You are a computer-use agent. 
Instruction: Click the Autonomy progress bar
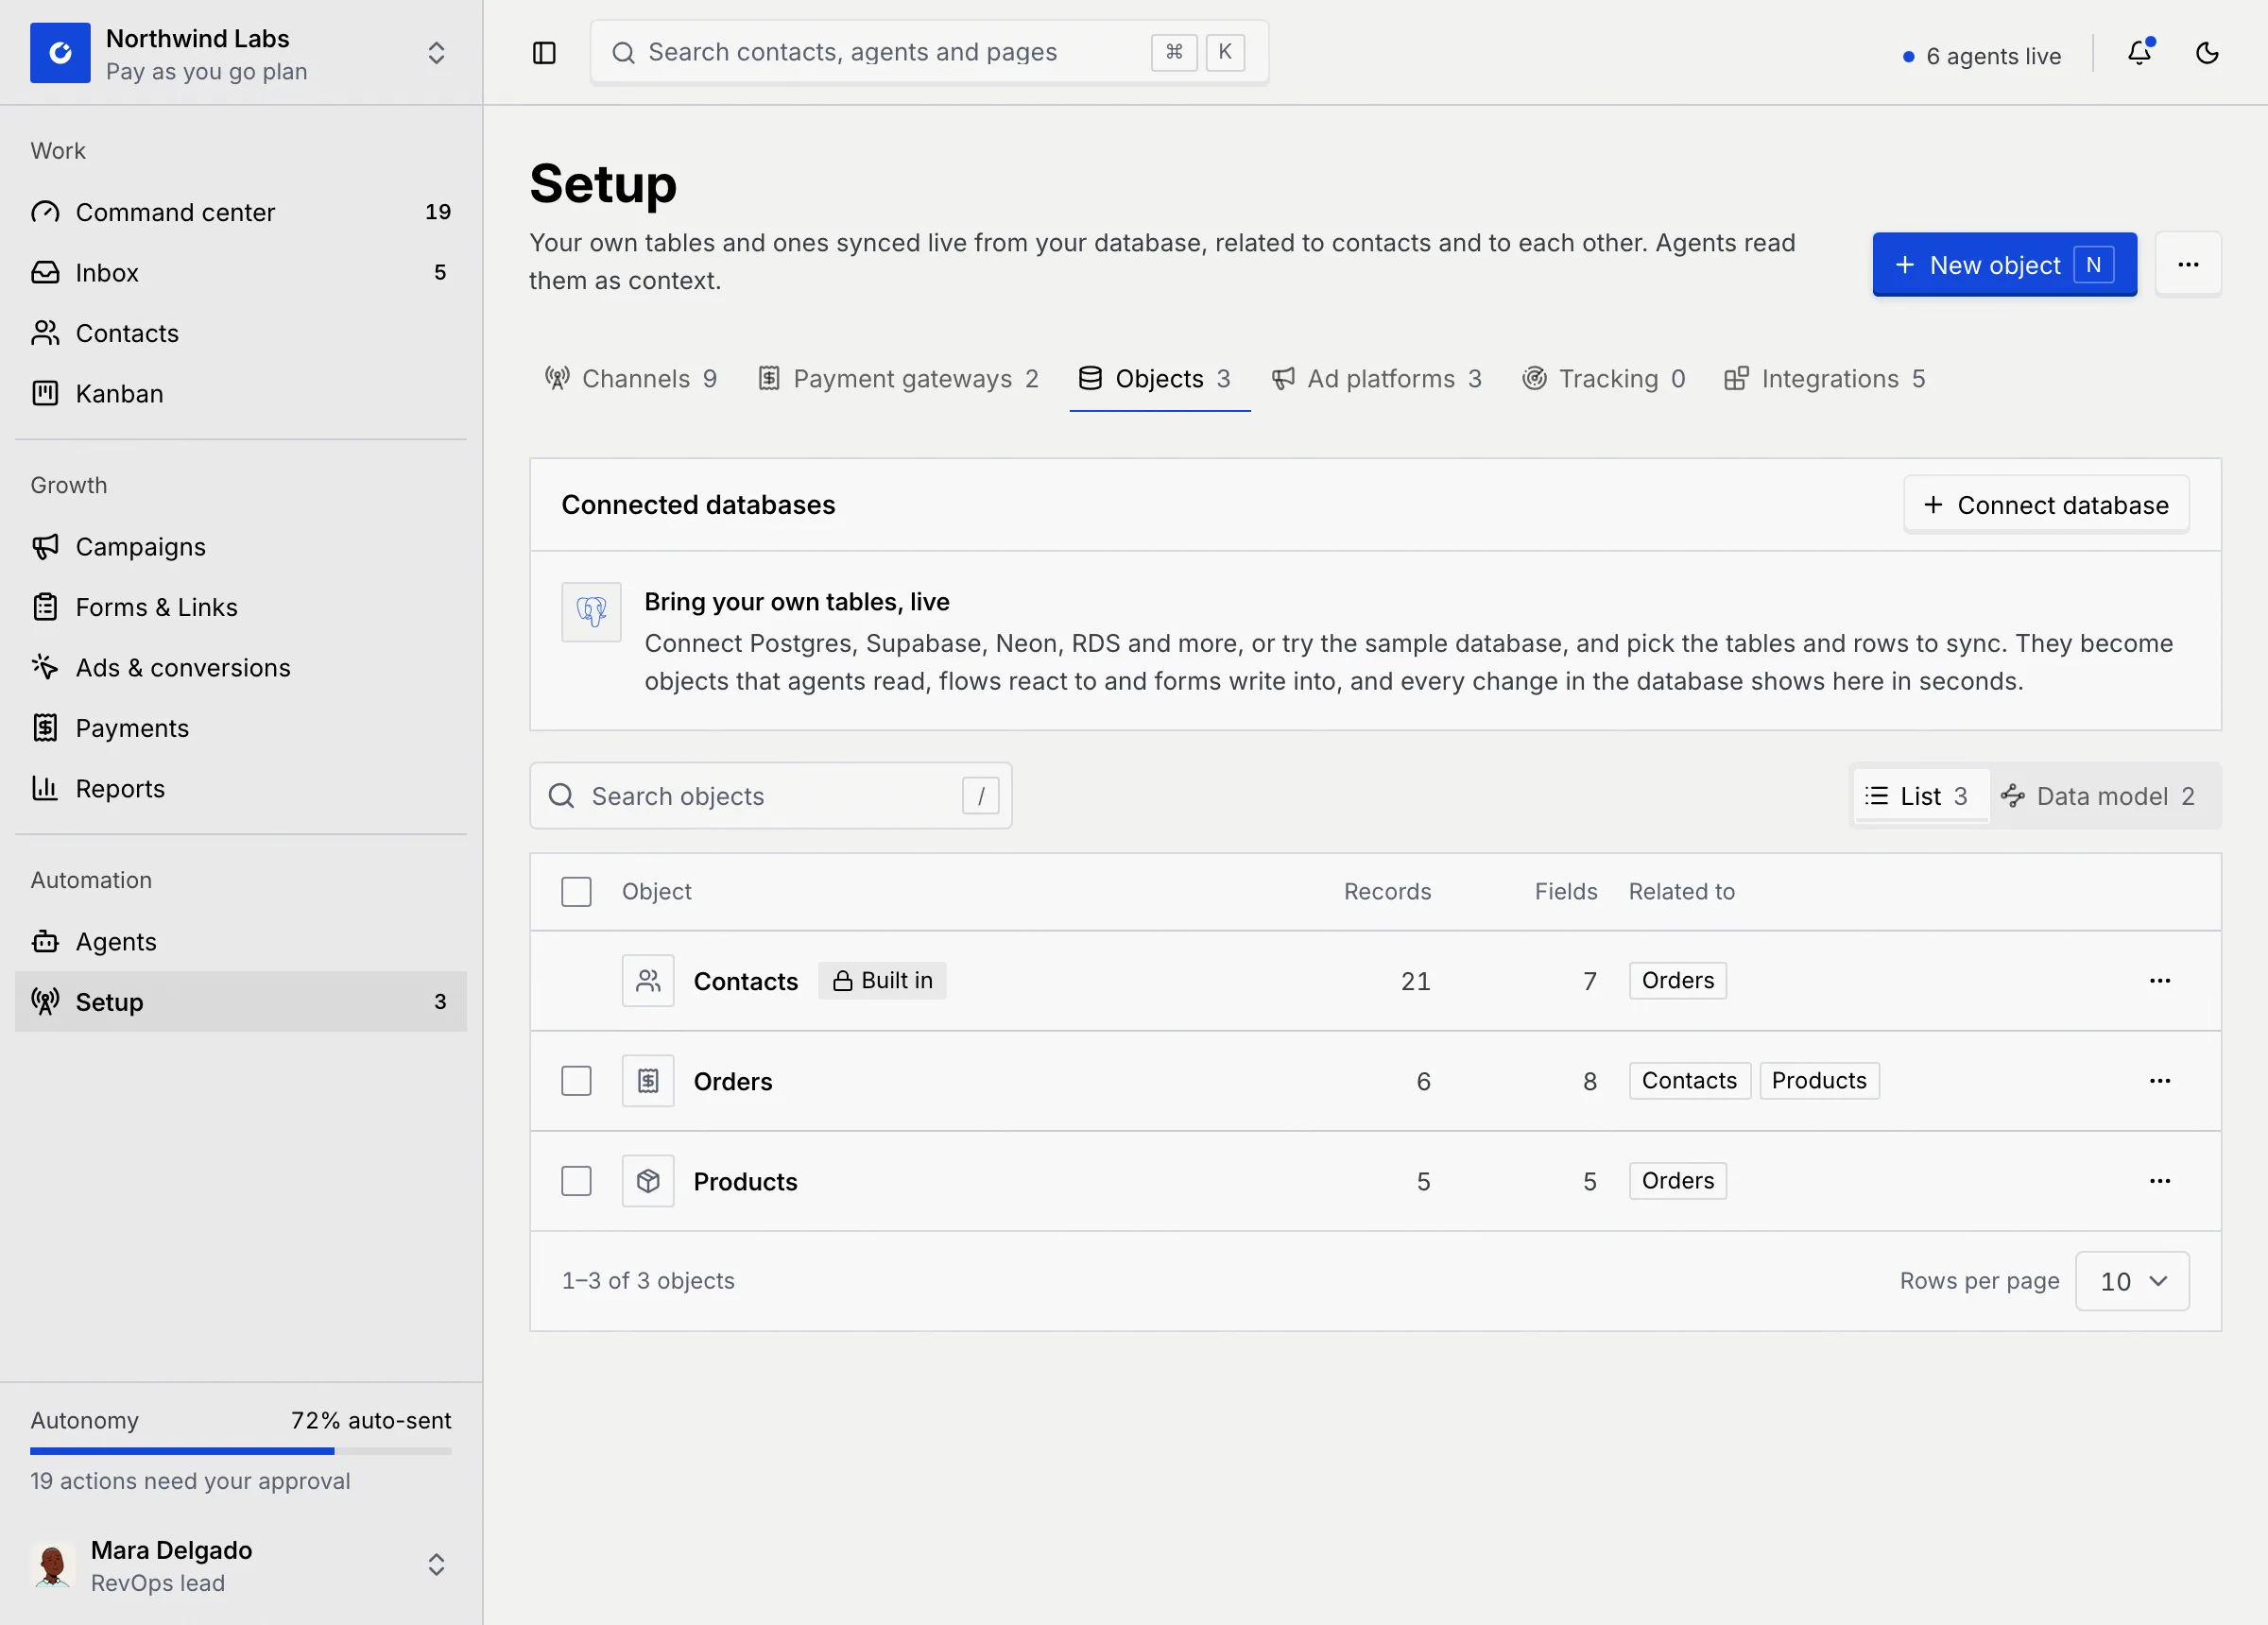click(241, 1451)
